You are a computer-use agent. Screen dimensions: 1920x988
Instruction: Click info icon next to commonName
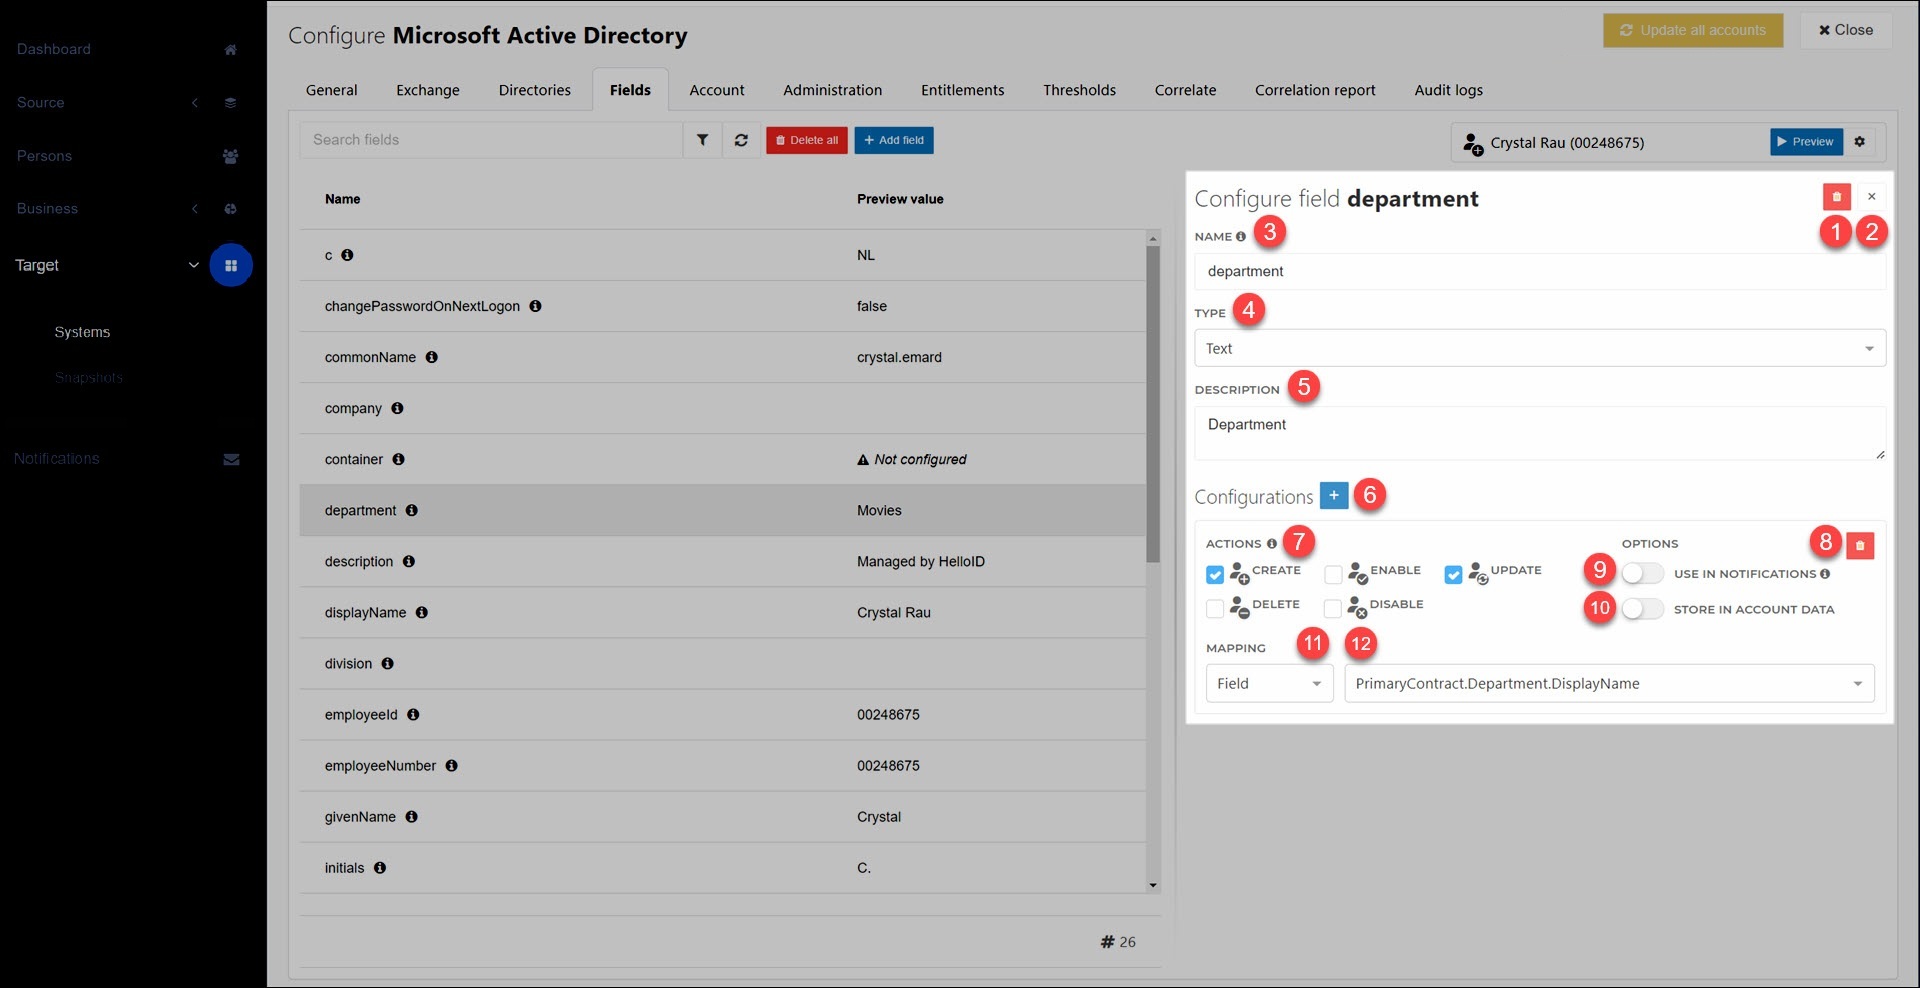pyautogui.click(x=432, y=357)
